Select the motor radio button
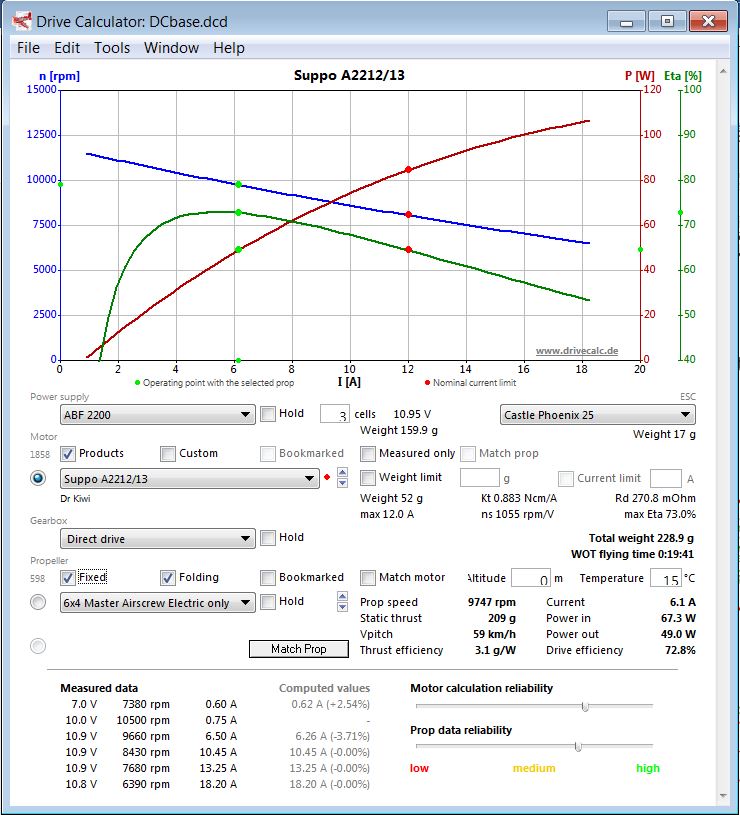 (x=38, y=479)
